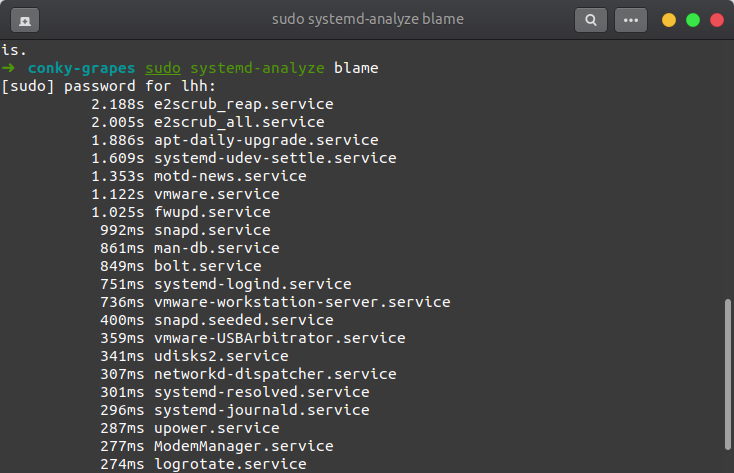This screenshot has height=473, width=734.
Task: Minimize the terminal using the yellow button
Action: pos(669,20)
